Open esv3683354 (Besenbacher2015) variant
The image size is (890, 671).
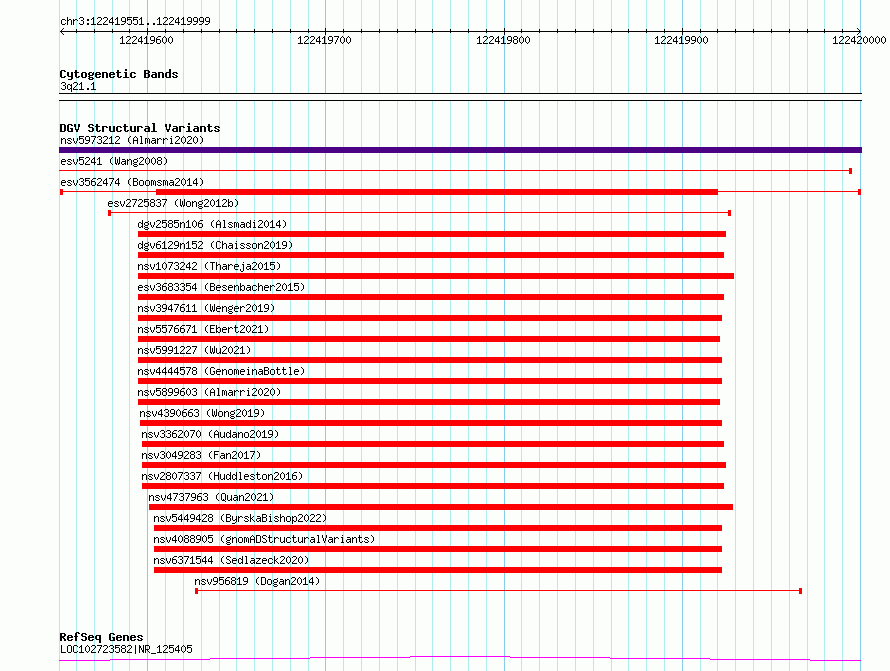pos(221,287)
